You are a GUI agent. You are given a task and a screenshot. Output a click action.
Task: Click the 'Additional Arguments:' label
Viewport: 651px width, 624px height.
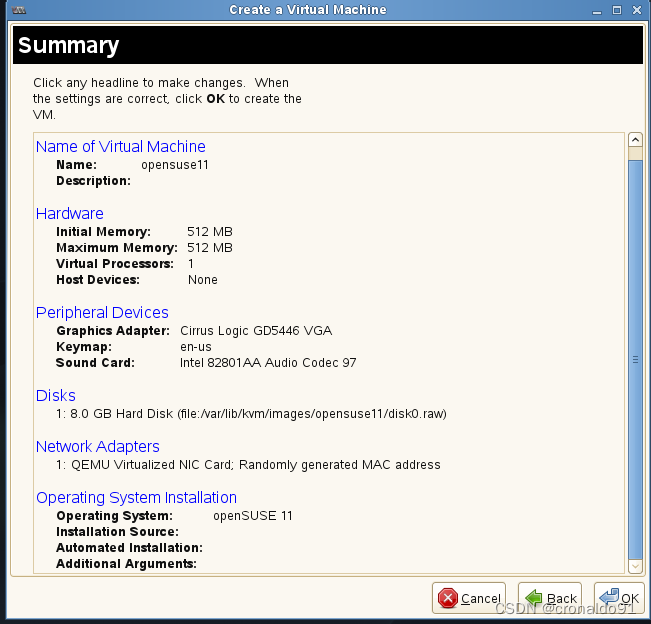pyautogui.click(x=127, y=564)
